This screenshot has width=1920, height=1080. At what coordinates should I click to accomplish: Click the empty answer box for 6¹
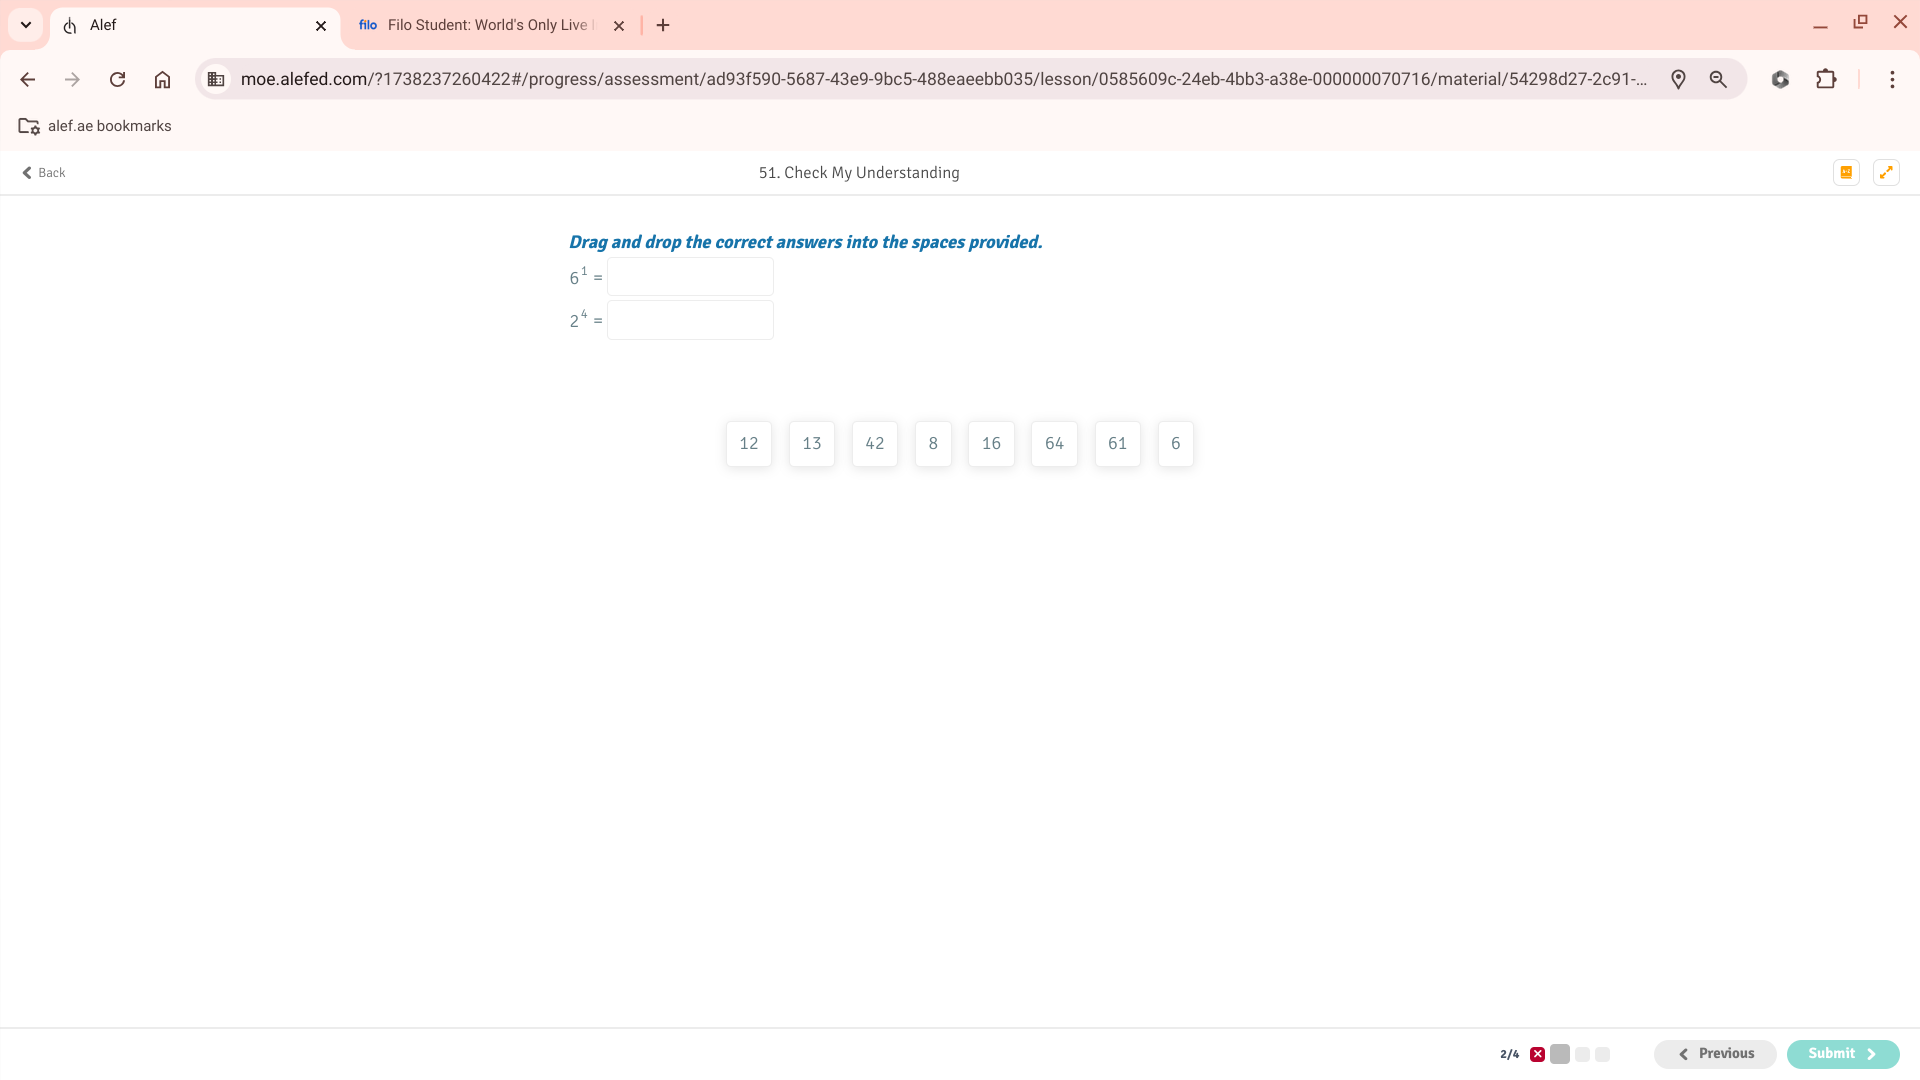coord(690,277)
